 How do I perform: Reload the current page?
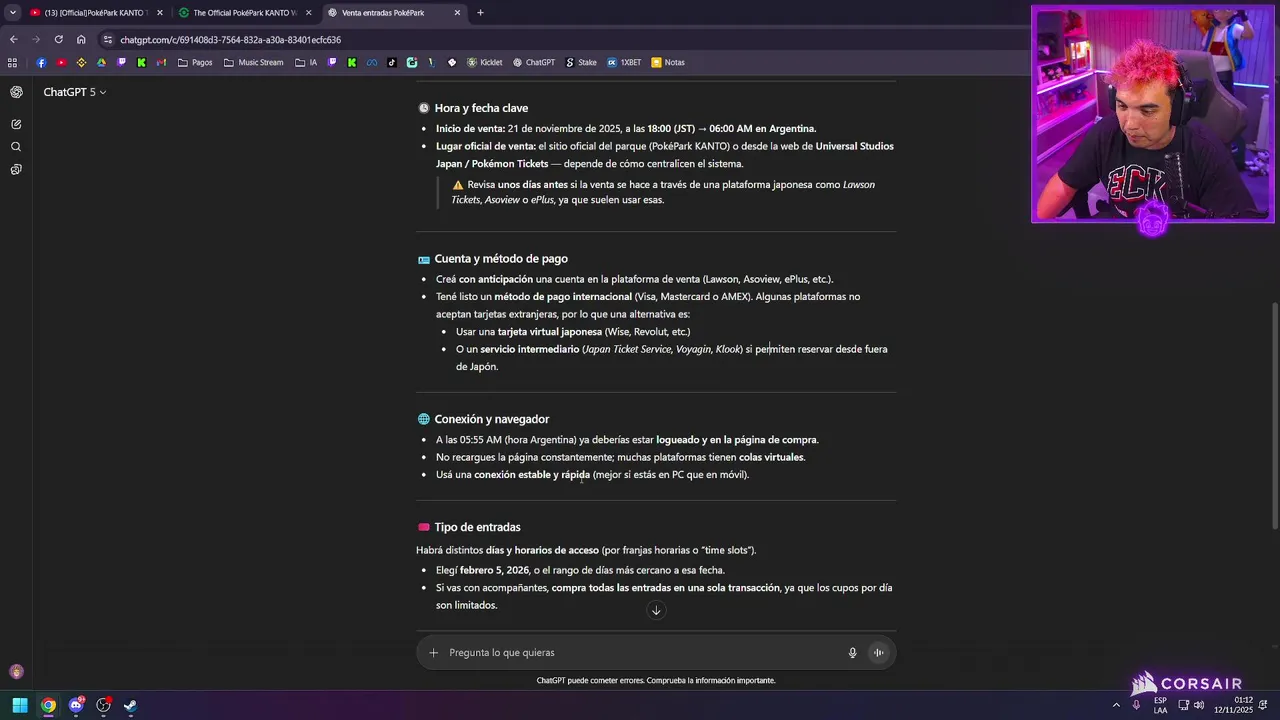[58, 40]
